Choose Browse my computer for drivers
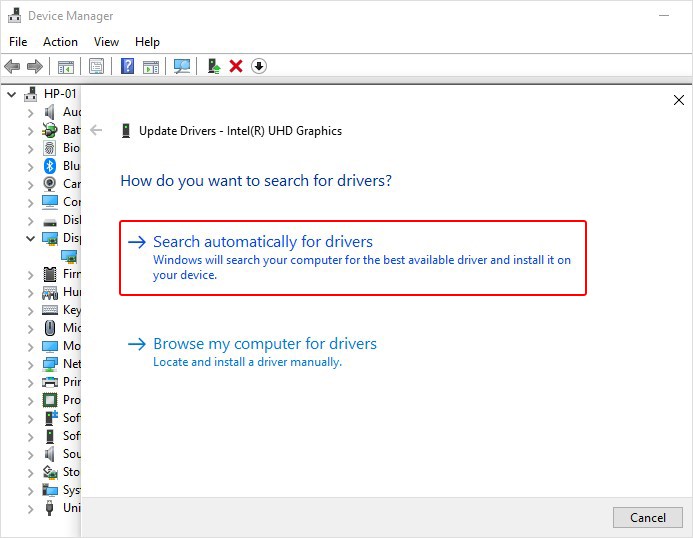This screenshot has height=538, width=693. [265, 344]
